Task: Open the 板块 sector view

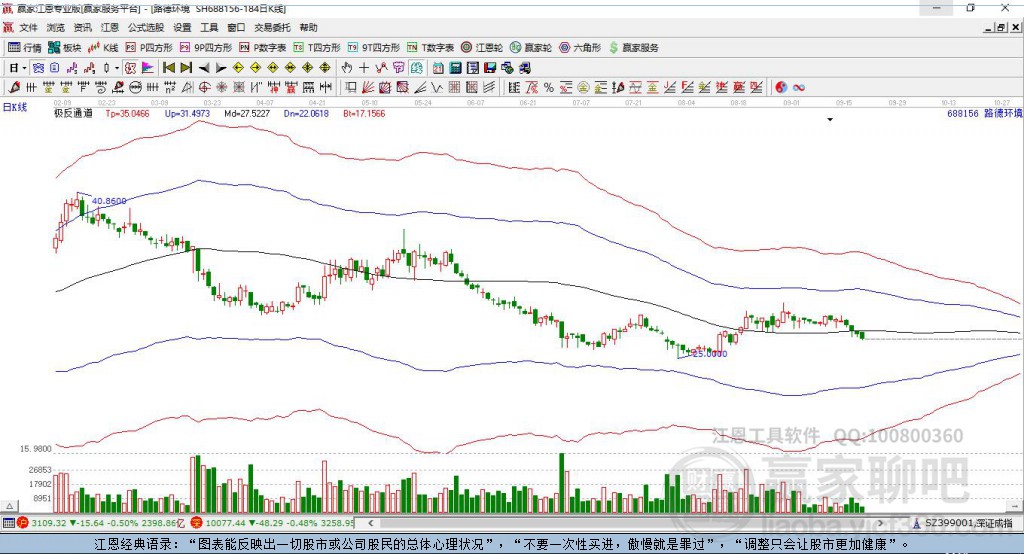Action: [65, 48]
